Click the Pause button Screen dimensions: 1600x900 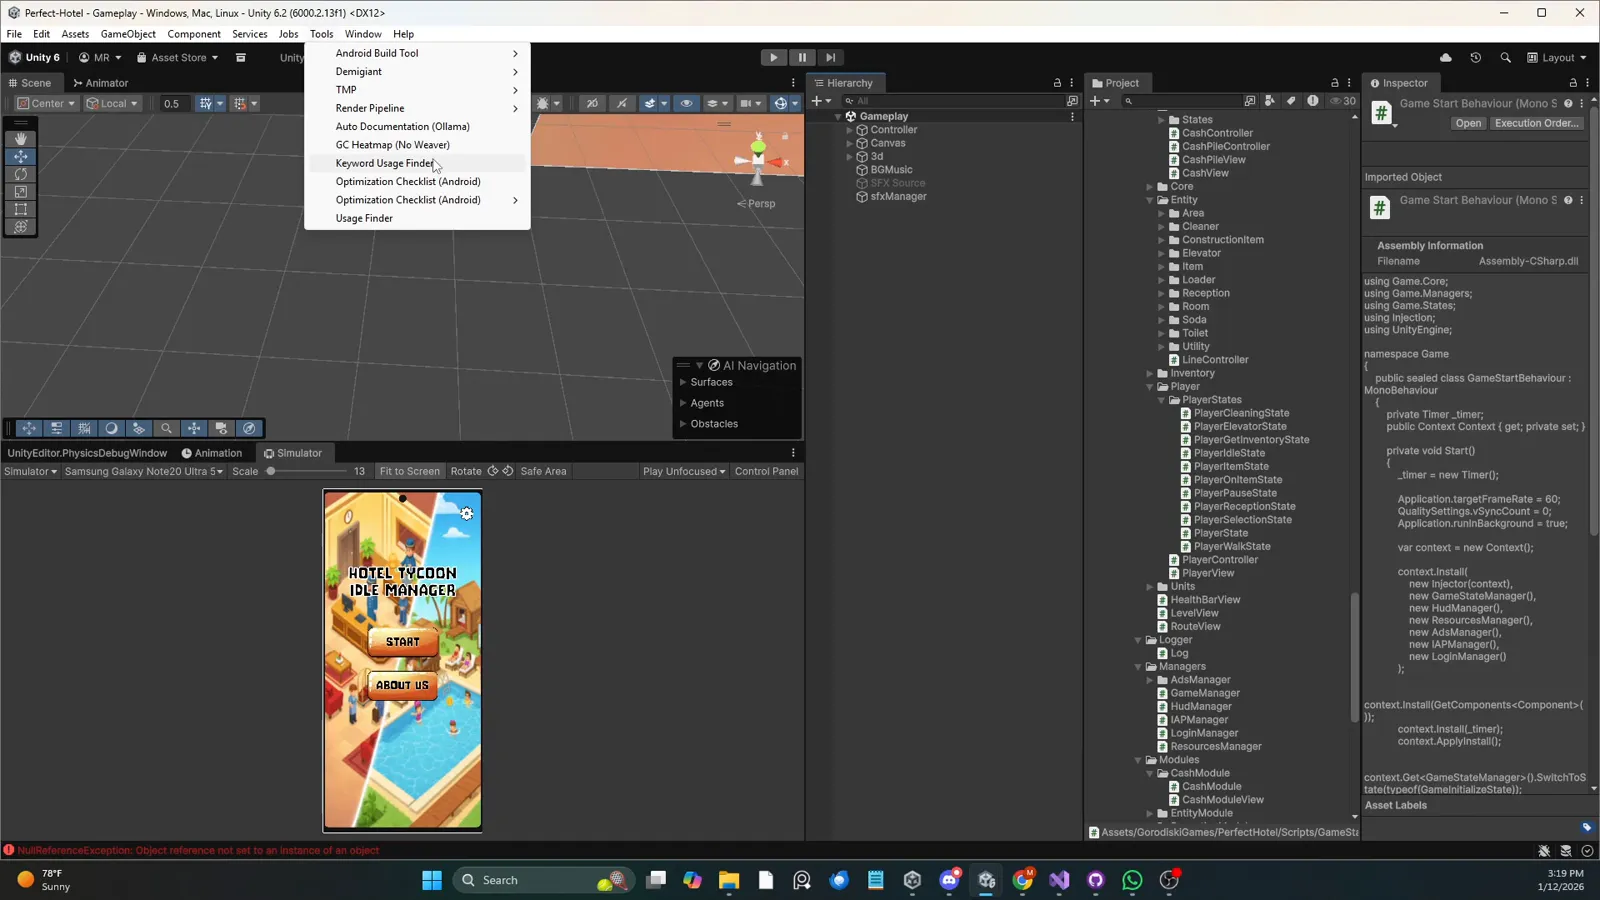[802, 58]
